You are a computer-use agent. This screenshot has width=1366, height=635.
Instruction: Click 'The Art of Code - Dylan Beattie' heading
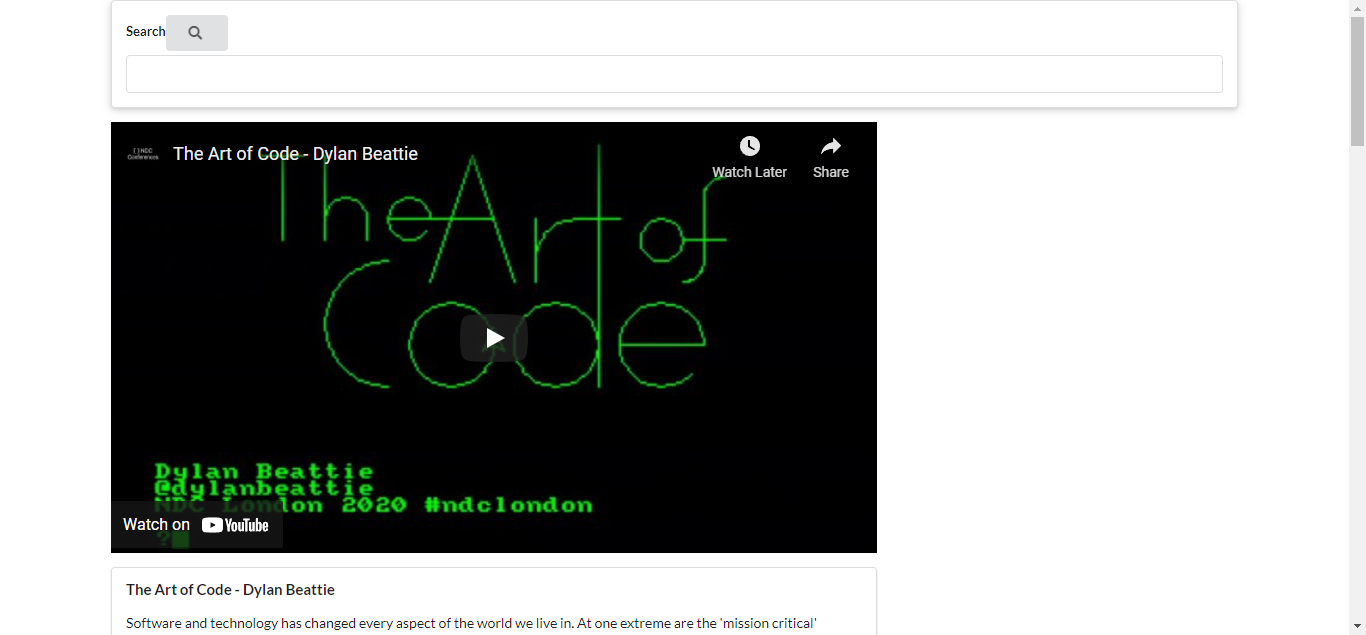point(230,590)
